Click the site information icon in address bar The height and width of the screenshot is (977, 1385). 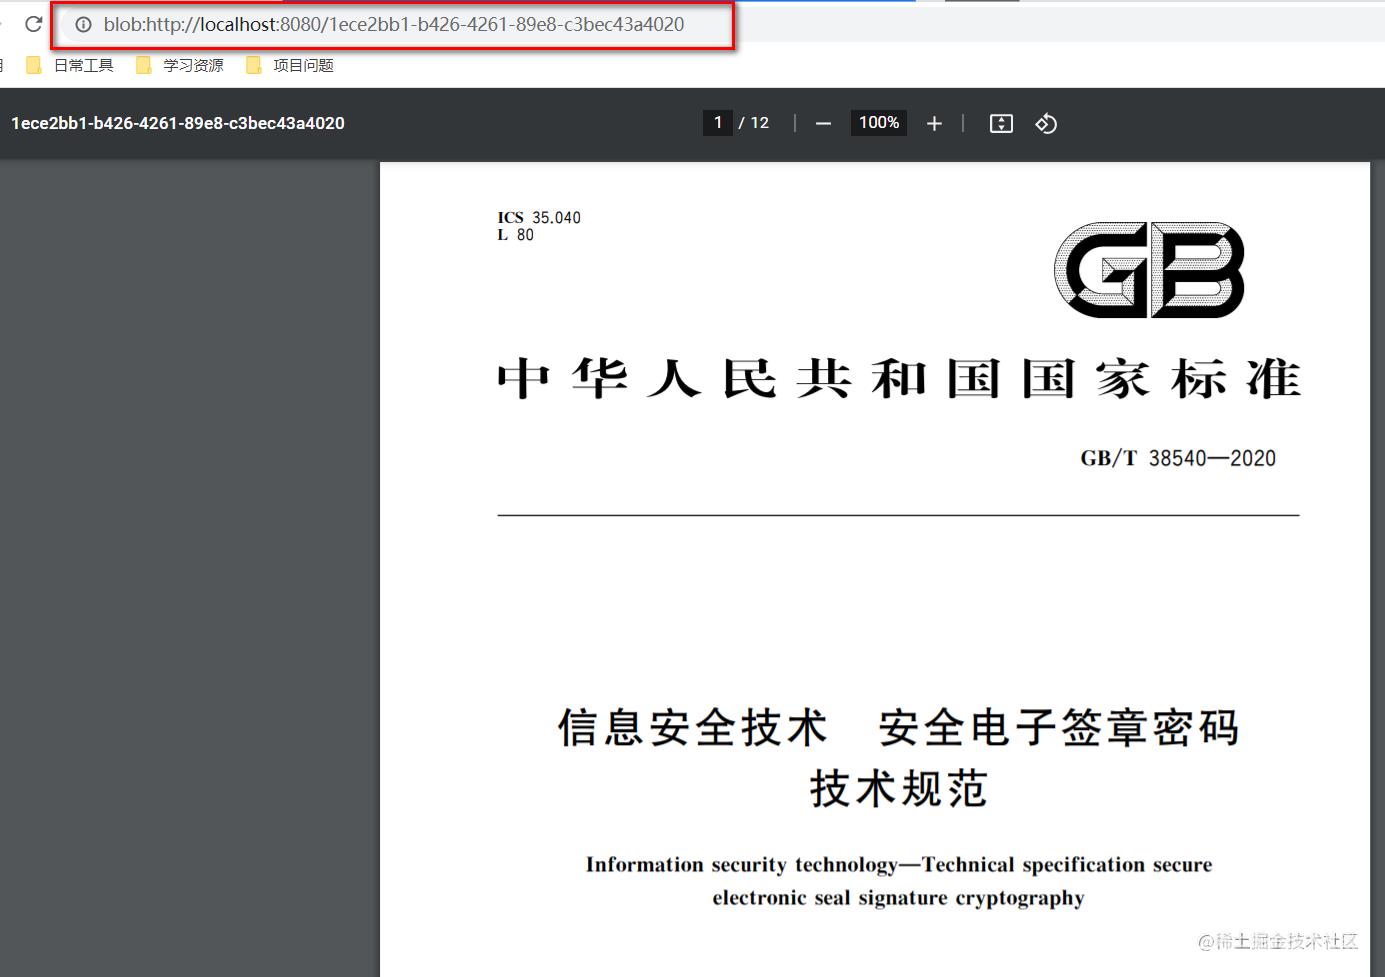coord(82,25)
